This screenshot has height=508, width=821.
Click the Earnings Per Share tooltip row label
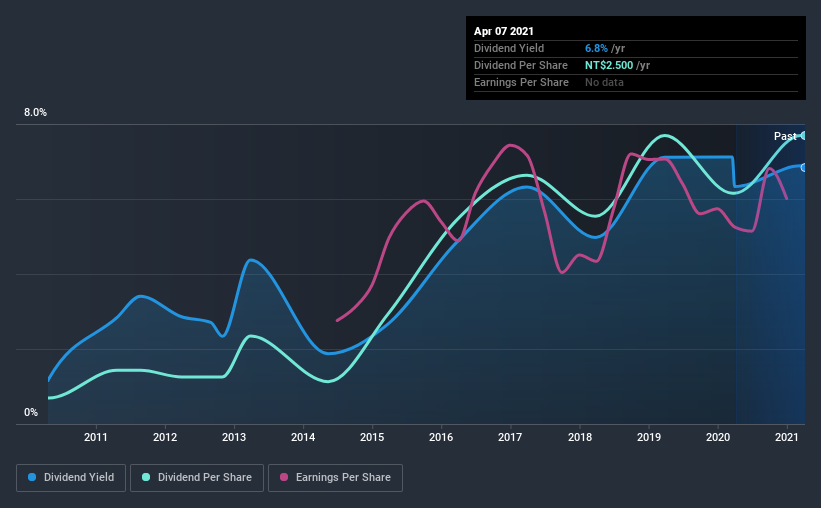point(522,82)
